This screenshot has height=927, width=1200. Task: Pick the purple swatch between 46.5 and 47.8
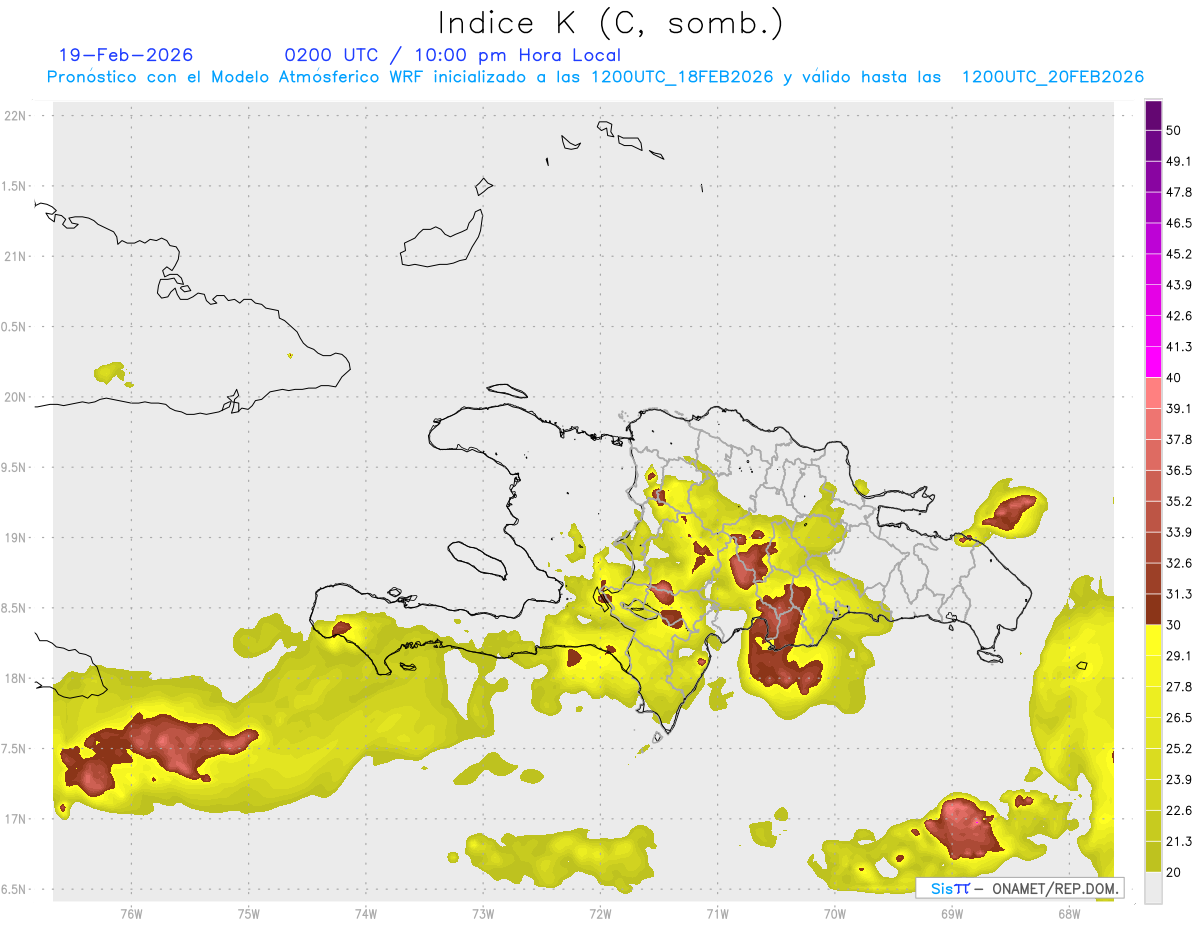coord(1153,207)
